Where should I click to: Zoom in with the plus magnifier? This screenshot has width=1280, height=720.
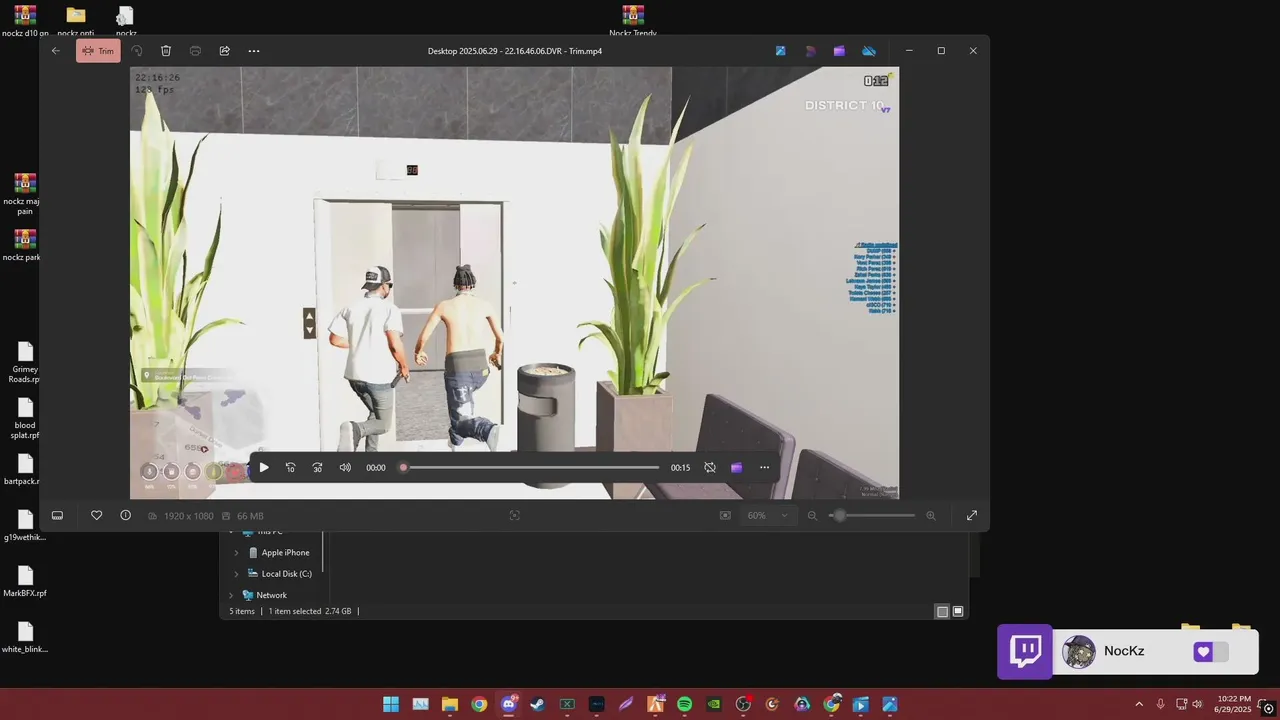coord(931,516)
